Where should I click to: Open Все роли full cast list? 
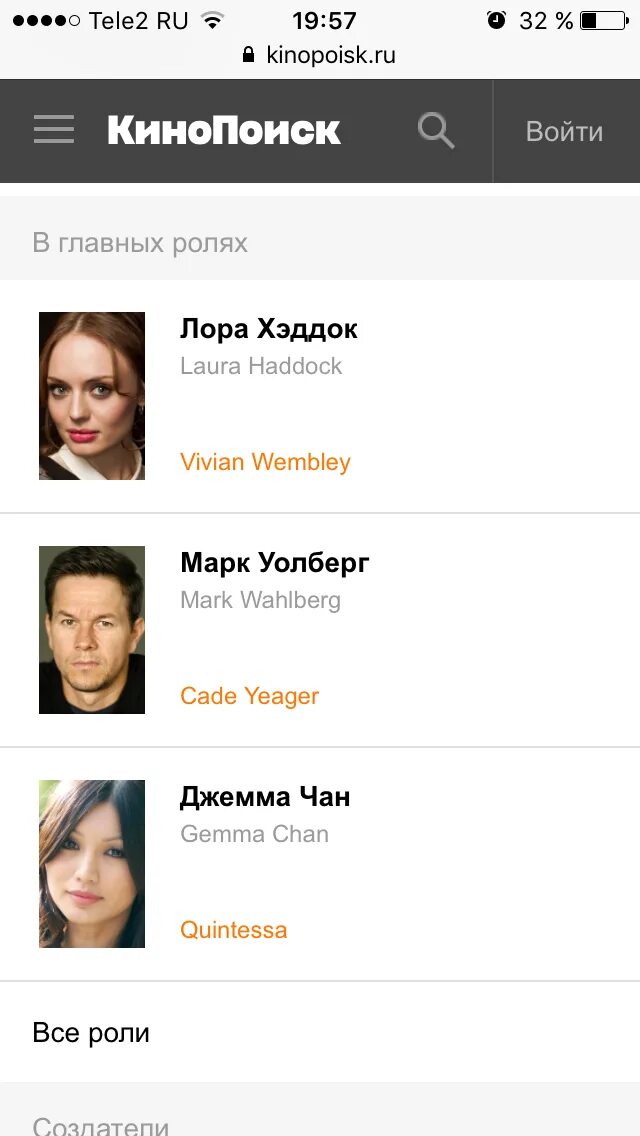tap(320, 1032)
